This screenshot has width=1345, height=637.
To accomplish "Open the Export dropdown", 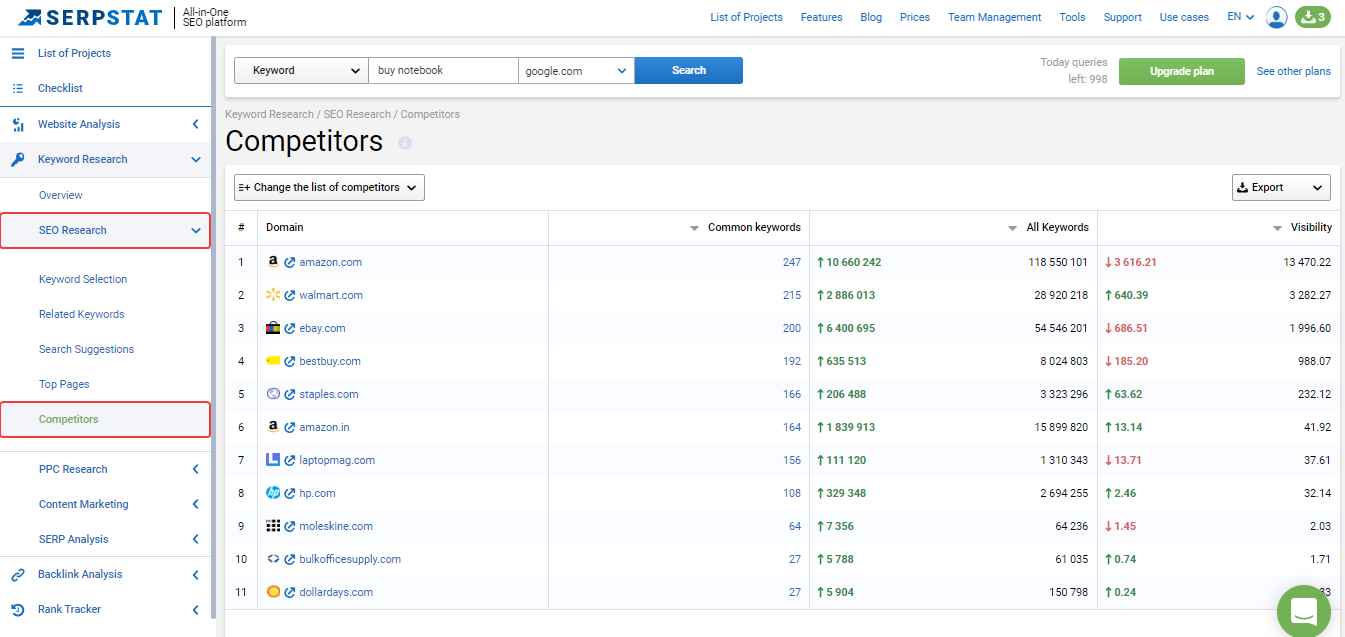I will pos(1281,187).
